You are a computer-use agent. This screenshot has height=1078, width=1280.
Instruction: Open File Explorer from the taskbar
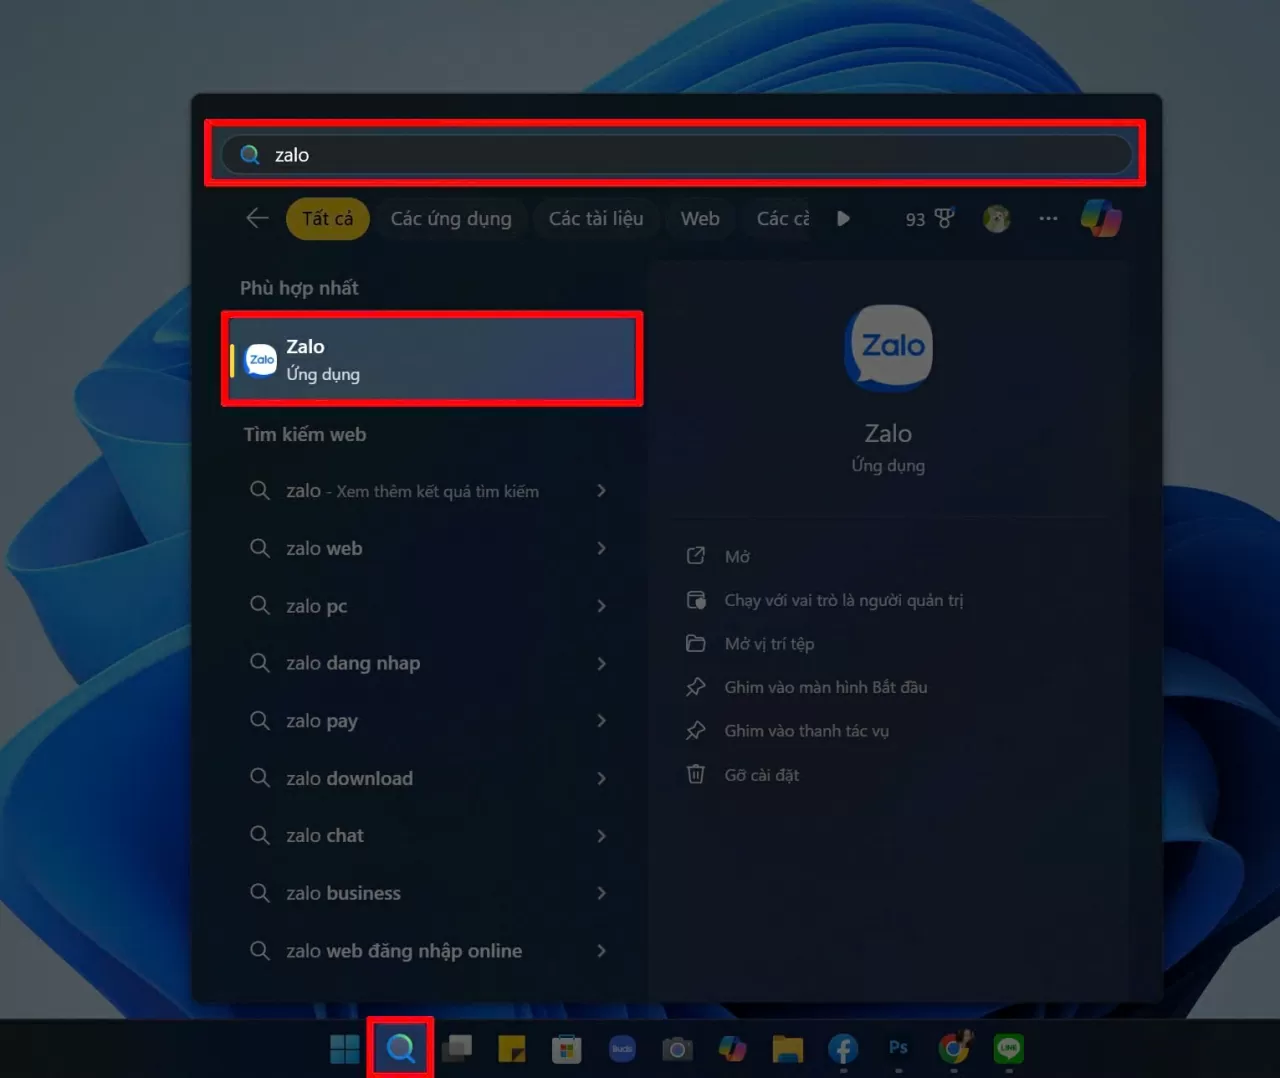pyautogui.click(x=786, y=1049)
